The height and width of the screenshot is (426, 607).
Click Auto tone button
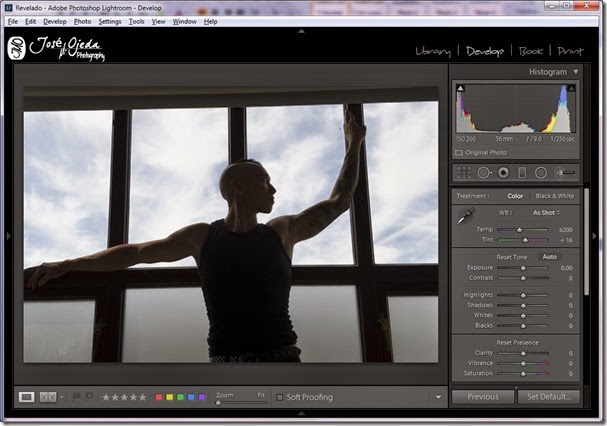click(x=550, y=257)
